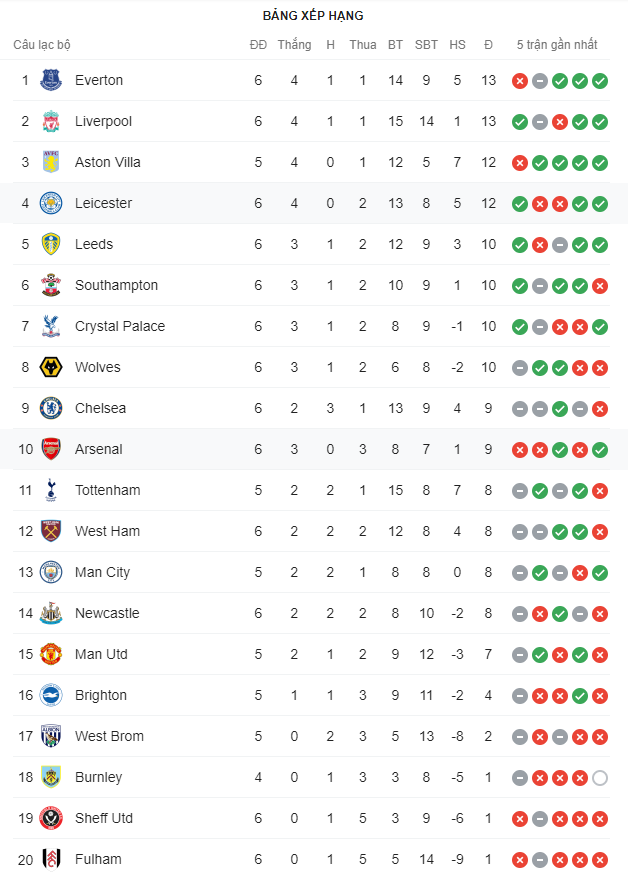
Task: Click Burnley's empty upcoming match circle
Action: pos(600,778)
